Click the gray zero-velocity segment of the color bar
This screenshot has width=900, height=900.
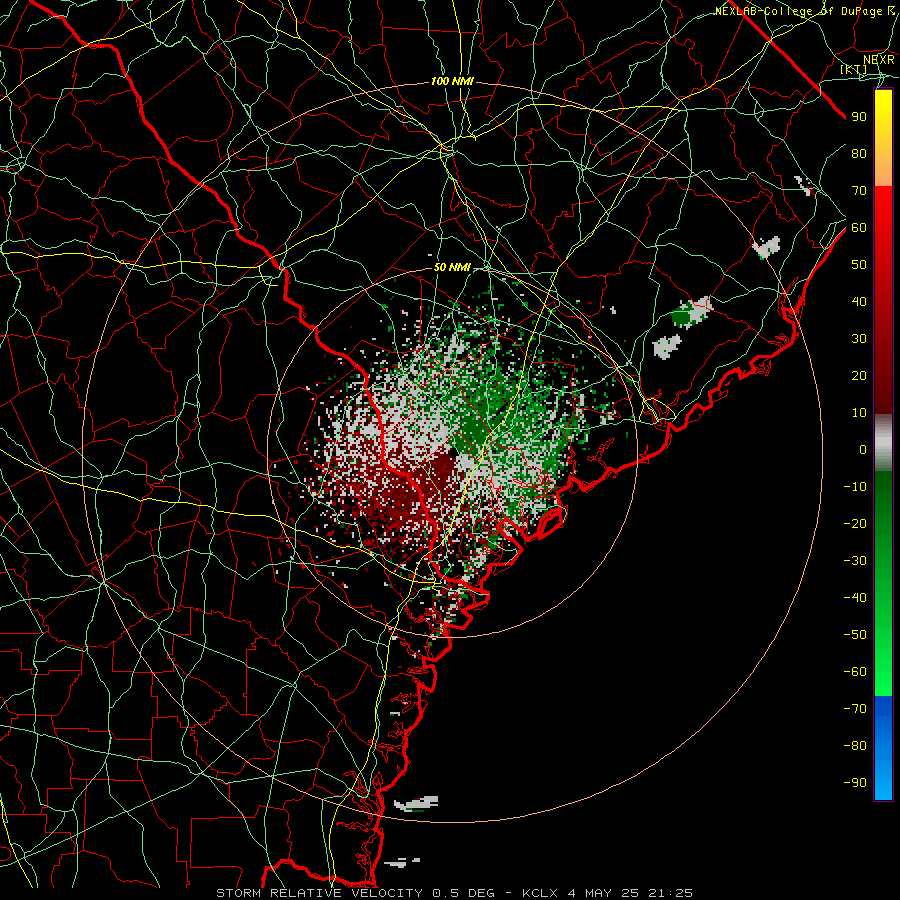click(x=883, y=442)
